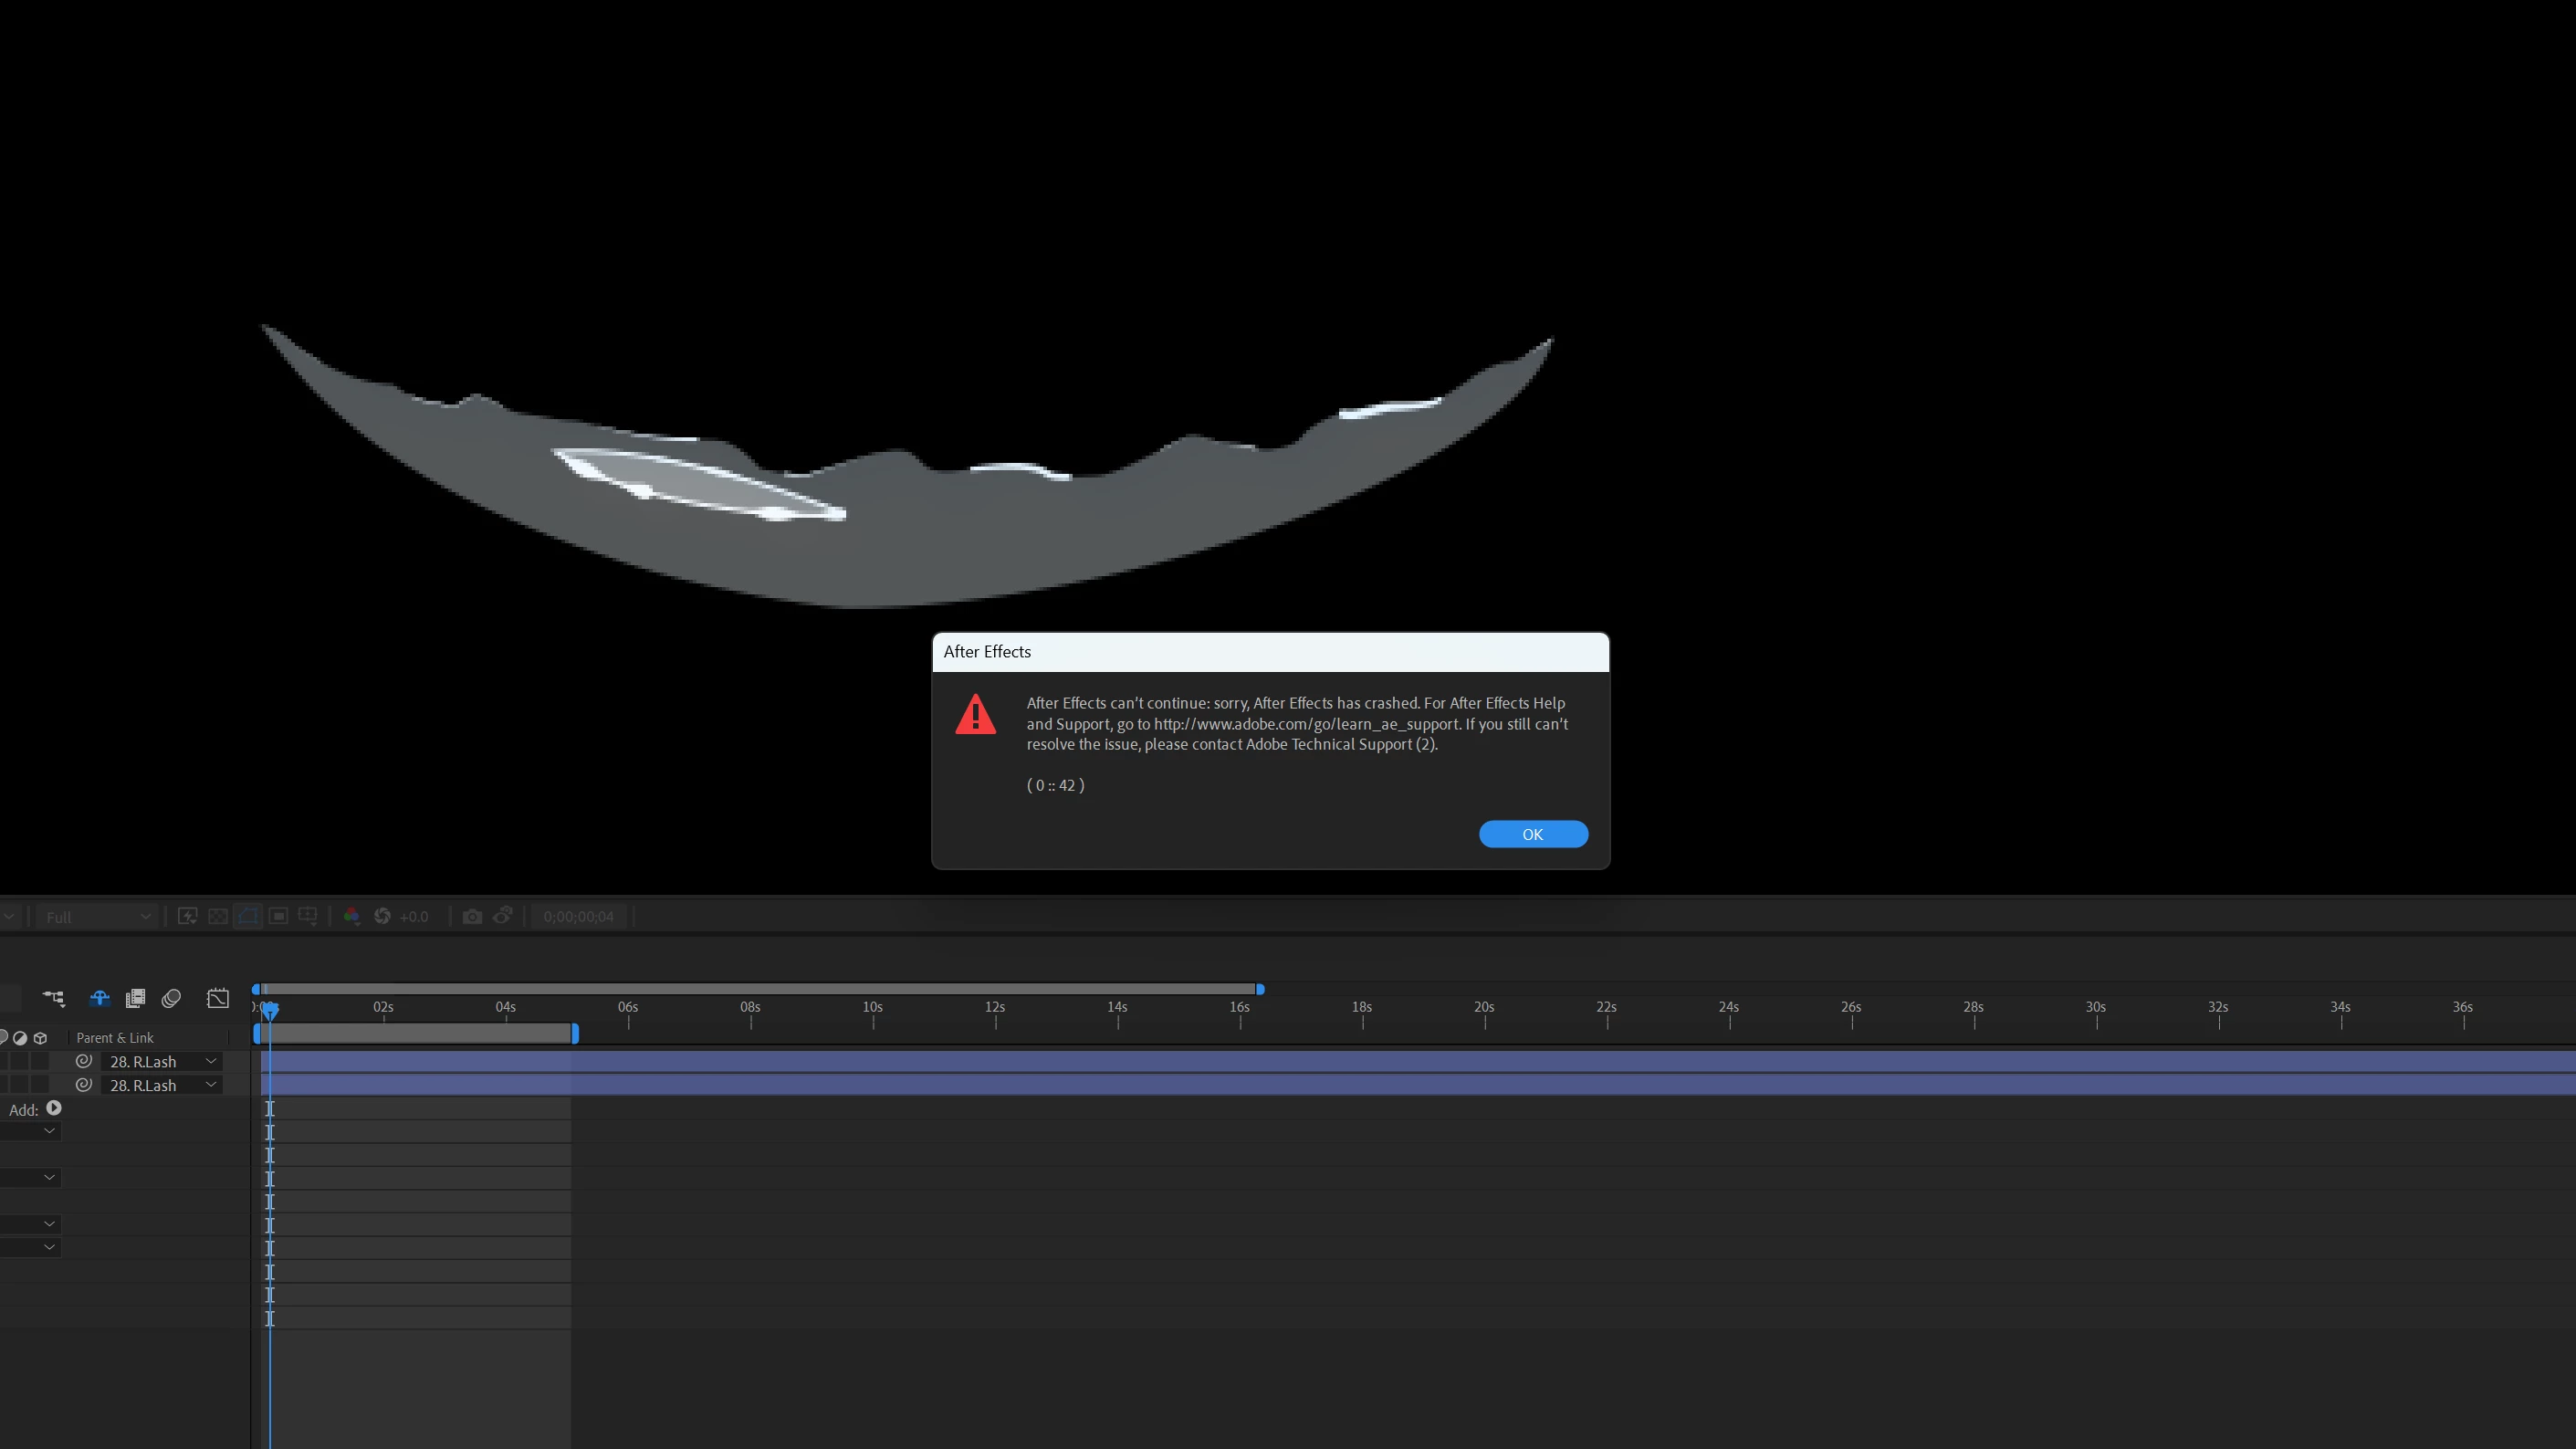
Task: Click the Region of Interest icon
Action: click(279, 916)
